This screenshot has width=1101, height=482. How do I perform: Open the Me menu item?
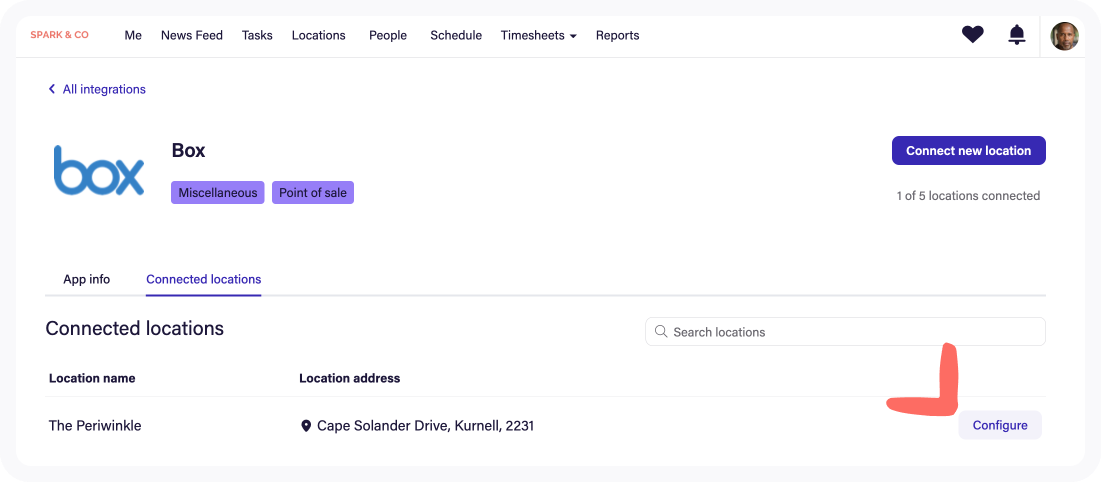point(133,35)
